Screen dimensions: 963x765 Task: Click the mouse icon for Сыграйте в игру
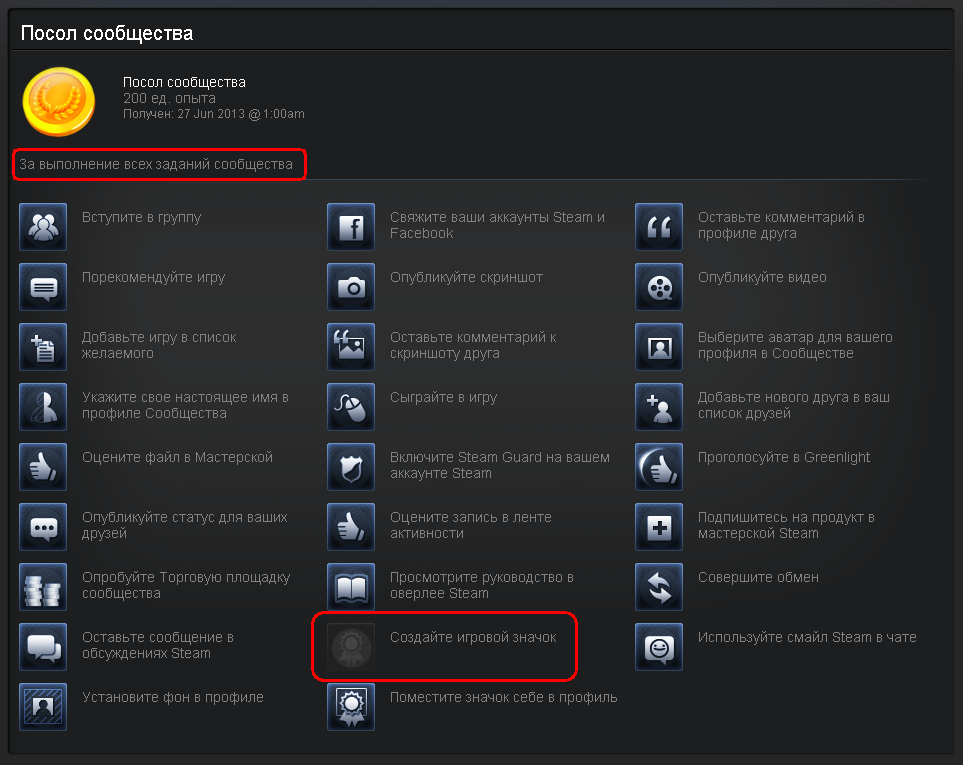click(351, 407)
